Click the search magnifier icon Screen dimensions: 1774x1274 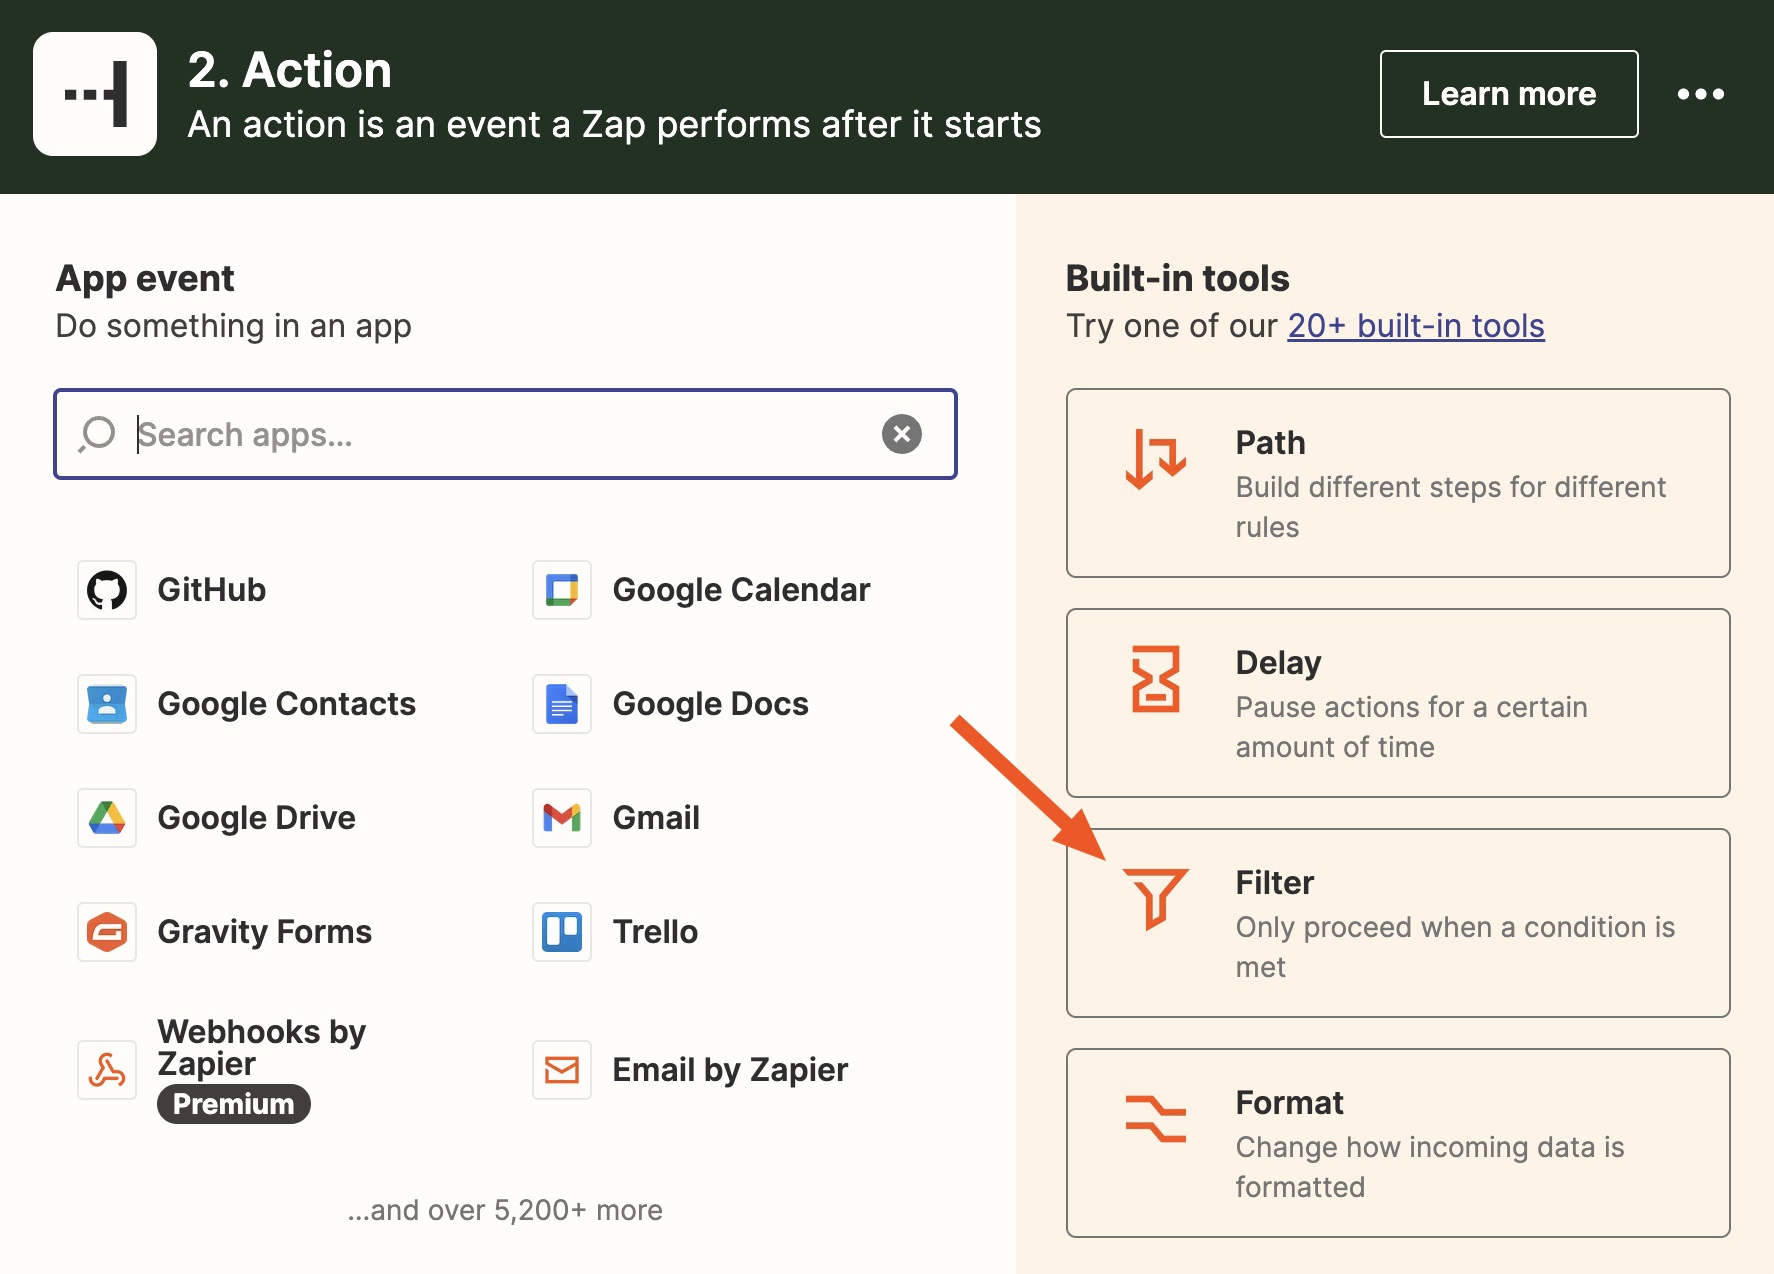97,434
